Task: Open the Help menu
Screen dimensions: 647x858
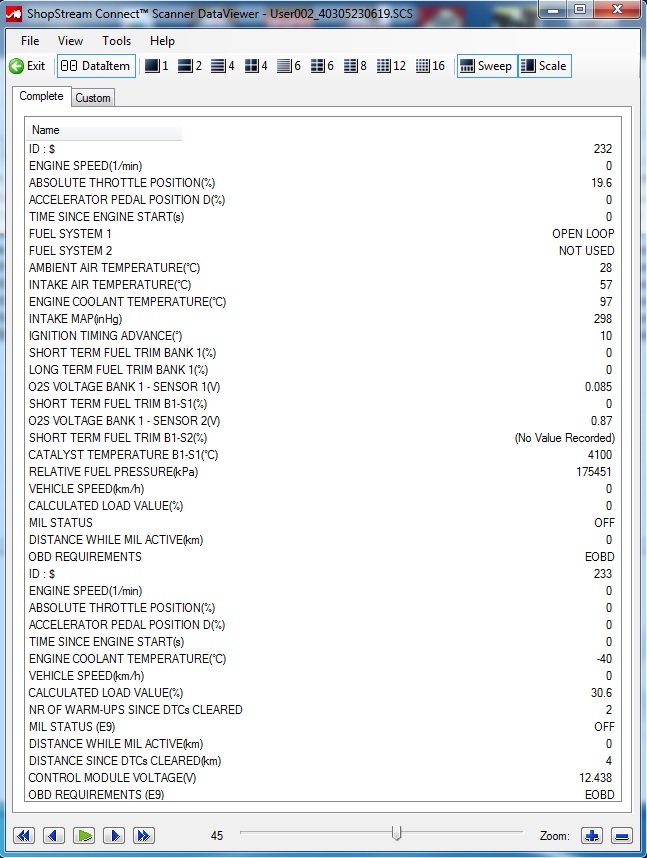Action: [x=162, y=41]
